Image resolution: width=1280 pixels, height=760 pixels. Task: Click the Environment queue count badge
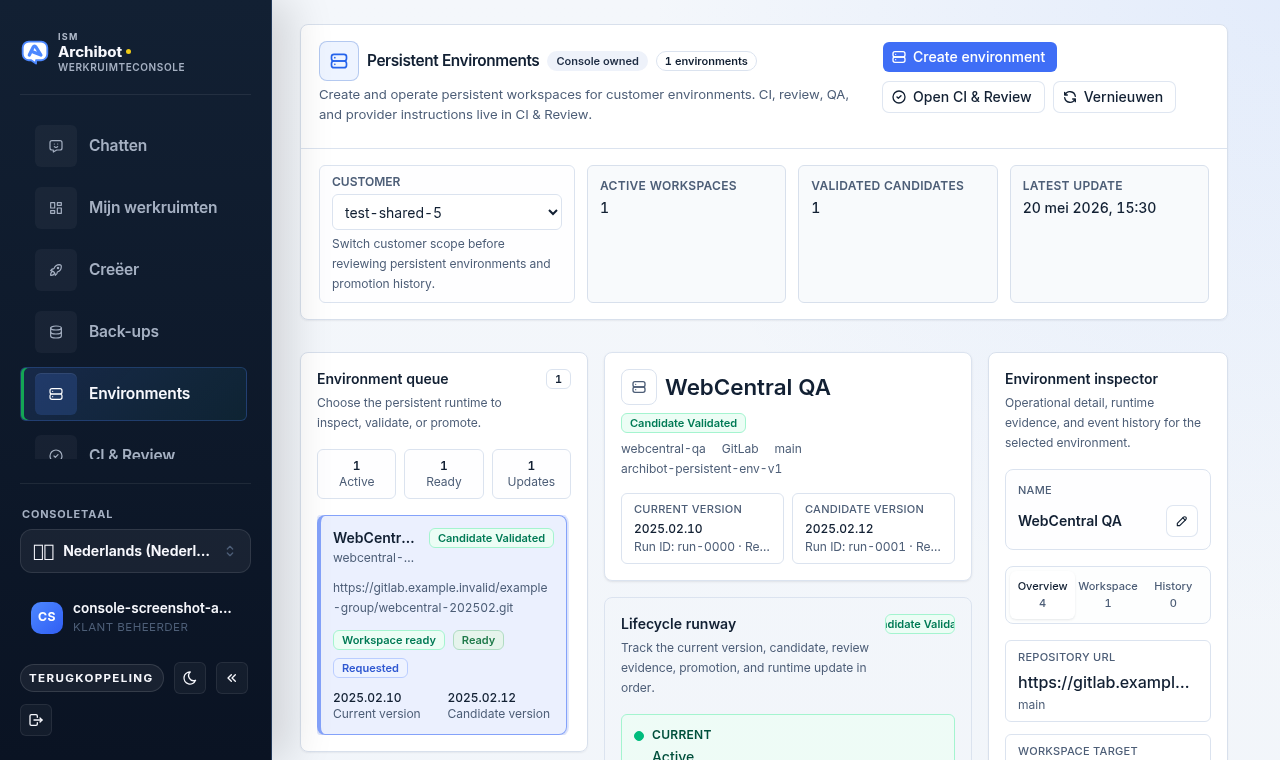pos(558,379)
